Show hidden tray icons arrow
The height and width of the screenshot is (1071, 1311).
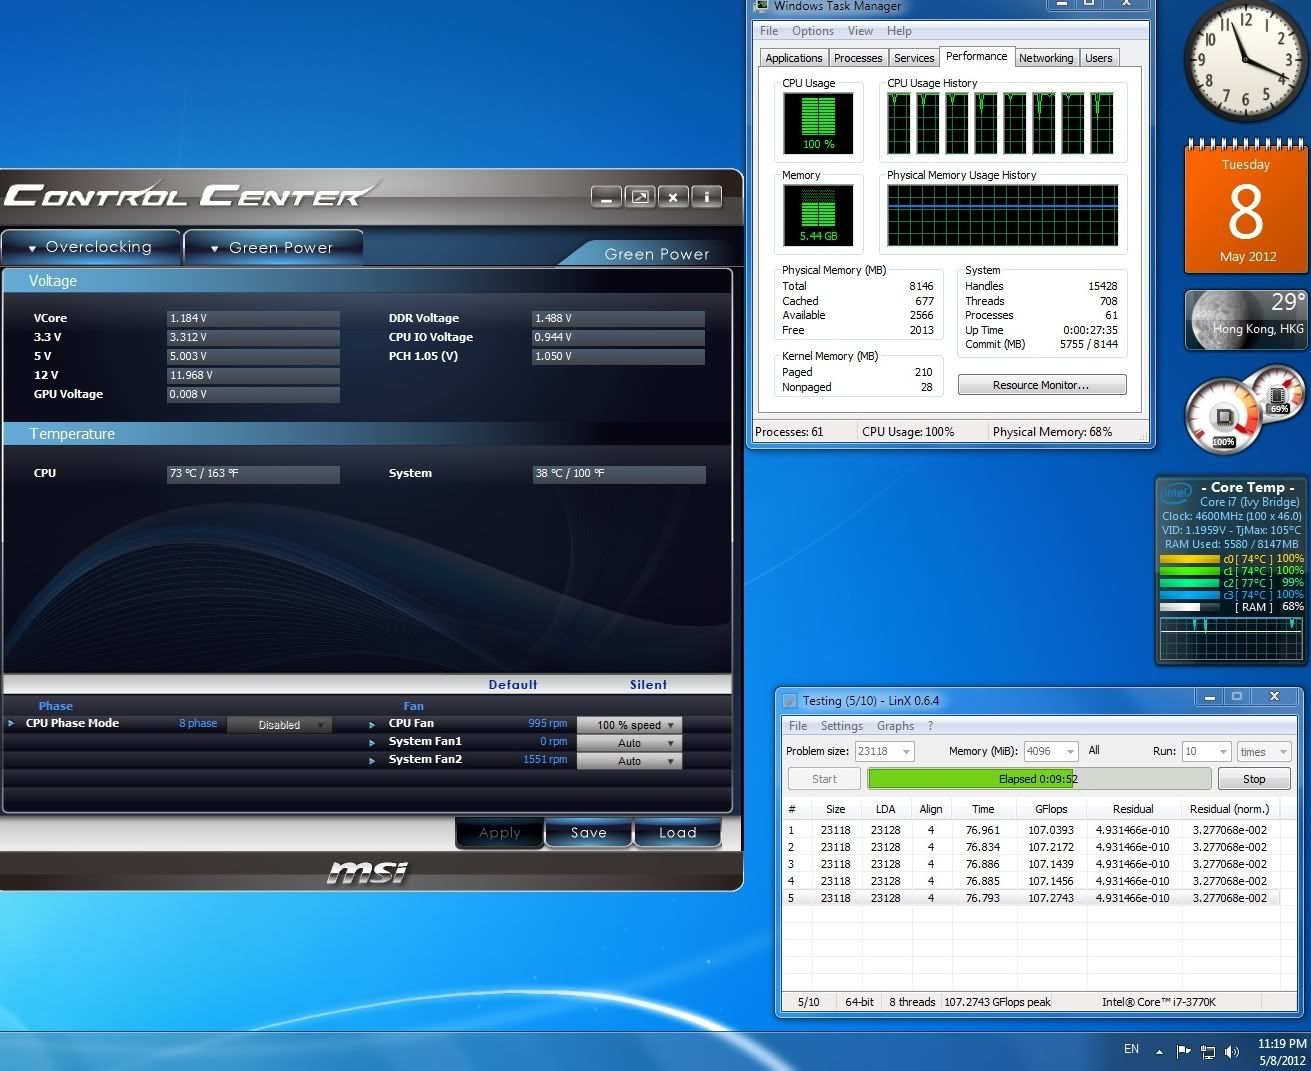[1160, 1052]
